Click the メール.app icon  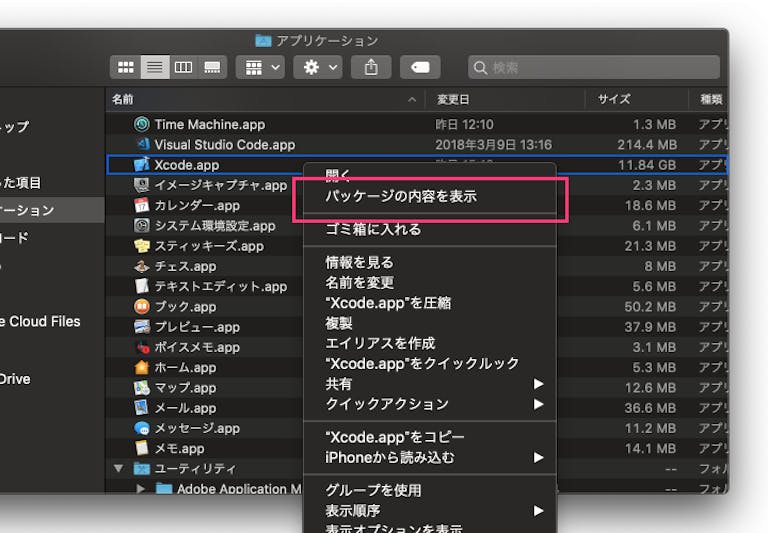[142, 408]
